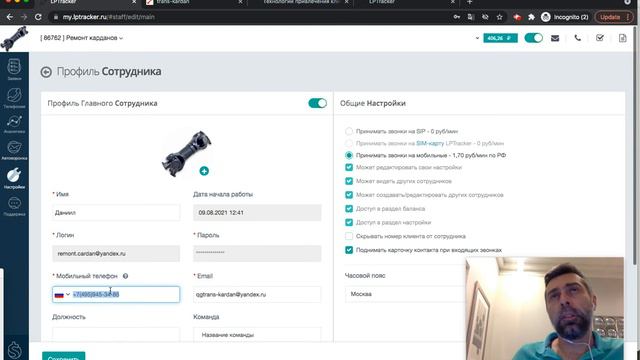The image size is (640, 360).
Task: Add profile photo with green plus icon
Action: click(x=204, y=171)
